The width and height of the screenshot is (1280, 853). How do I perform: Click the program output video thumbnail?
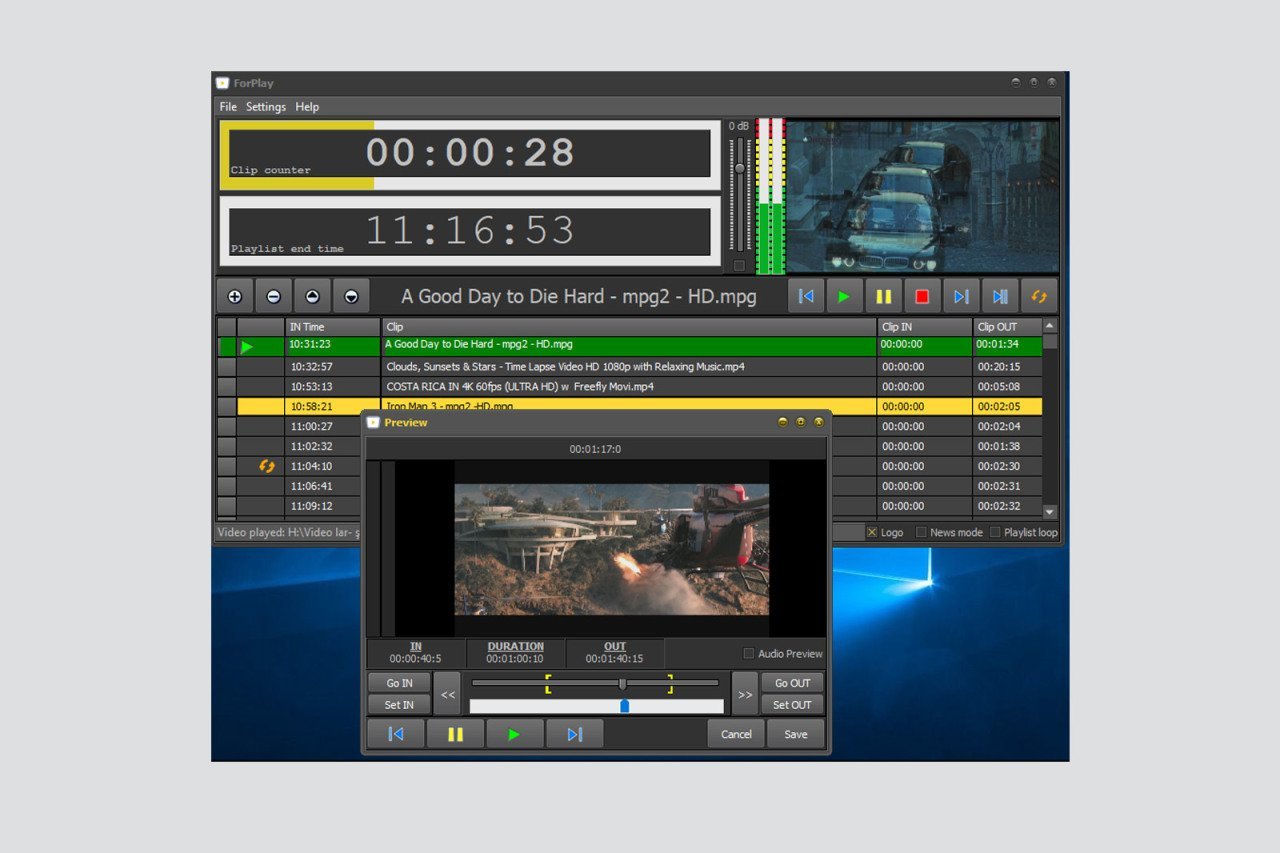point(922,196)
